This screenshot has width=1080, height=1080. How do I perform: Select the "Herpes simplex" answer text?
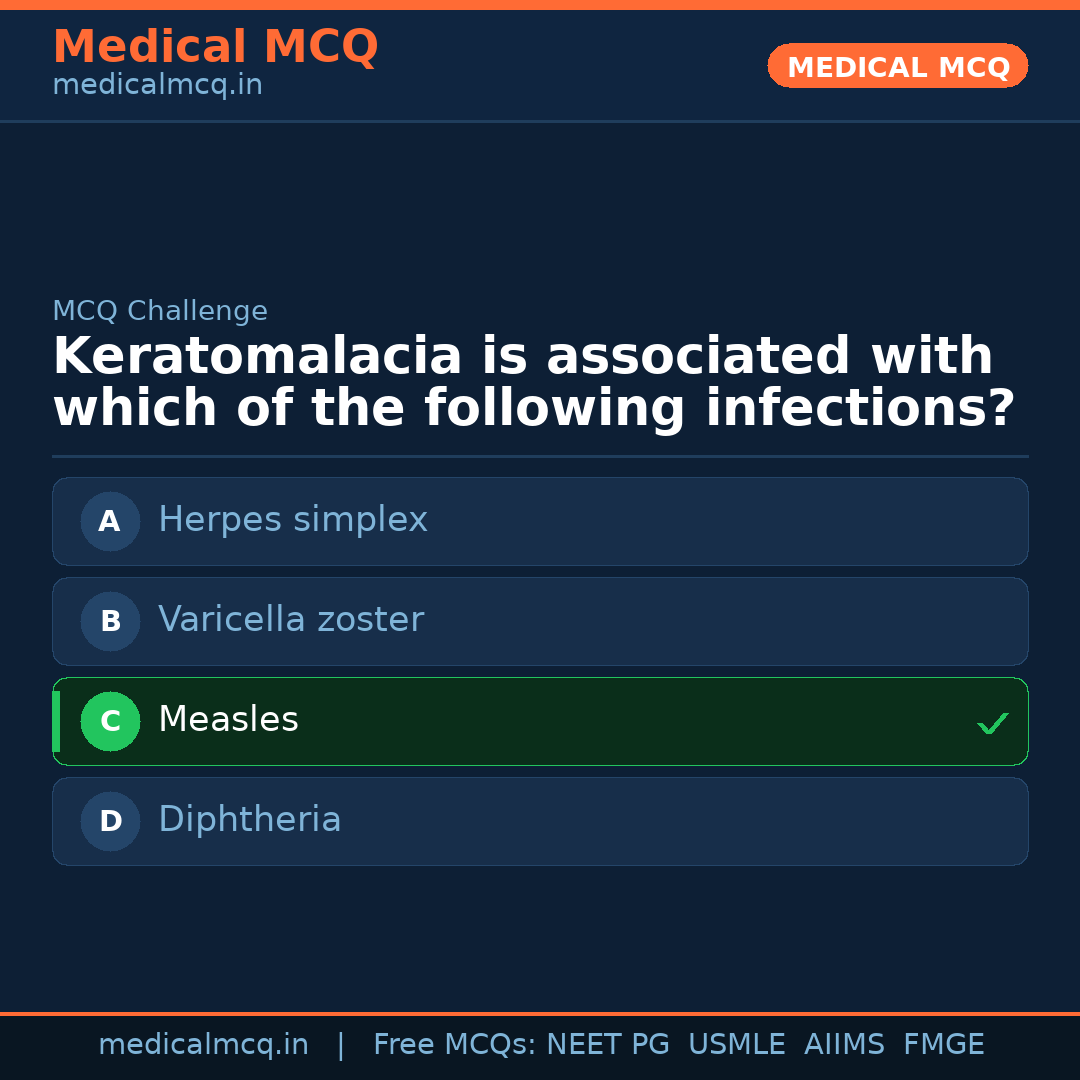pyautogui.click(x=293, y=520)
